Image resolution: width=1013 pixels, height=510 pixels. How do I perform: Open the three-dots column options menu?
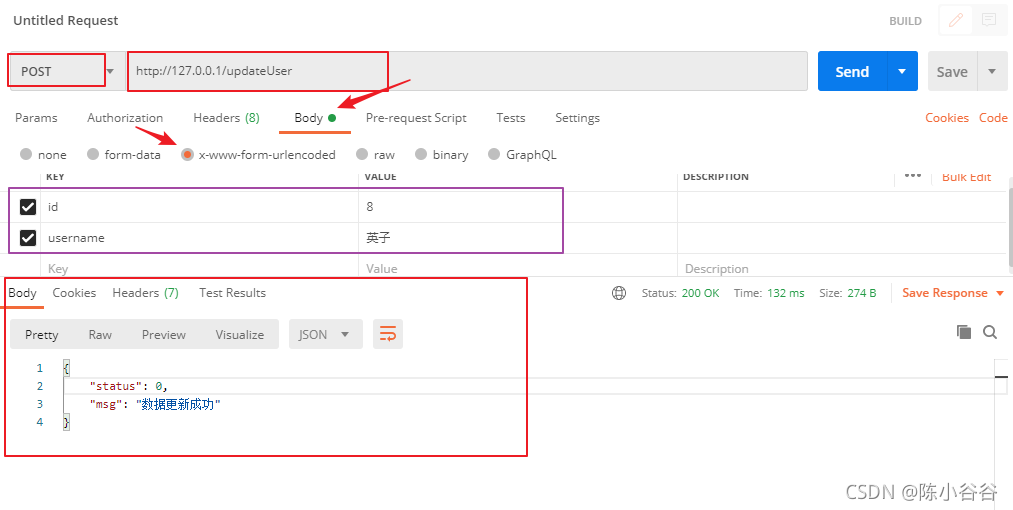pos(912,176)
